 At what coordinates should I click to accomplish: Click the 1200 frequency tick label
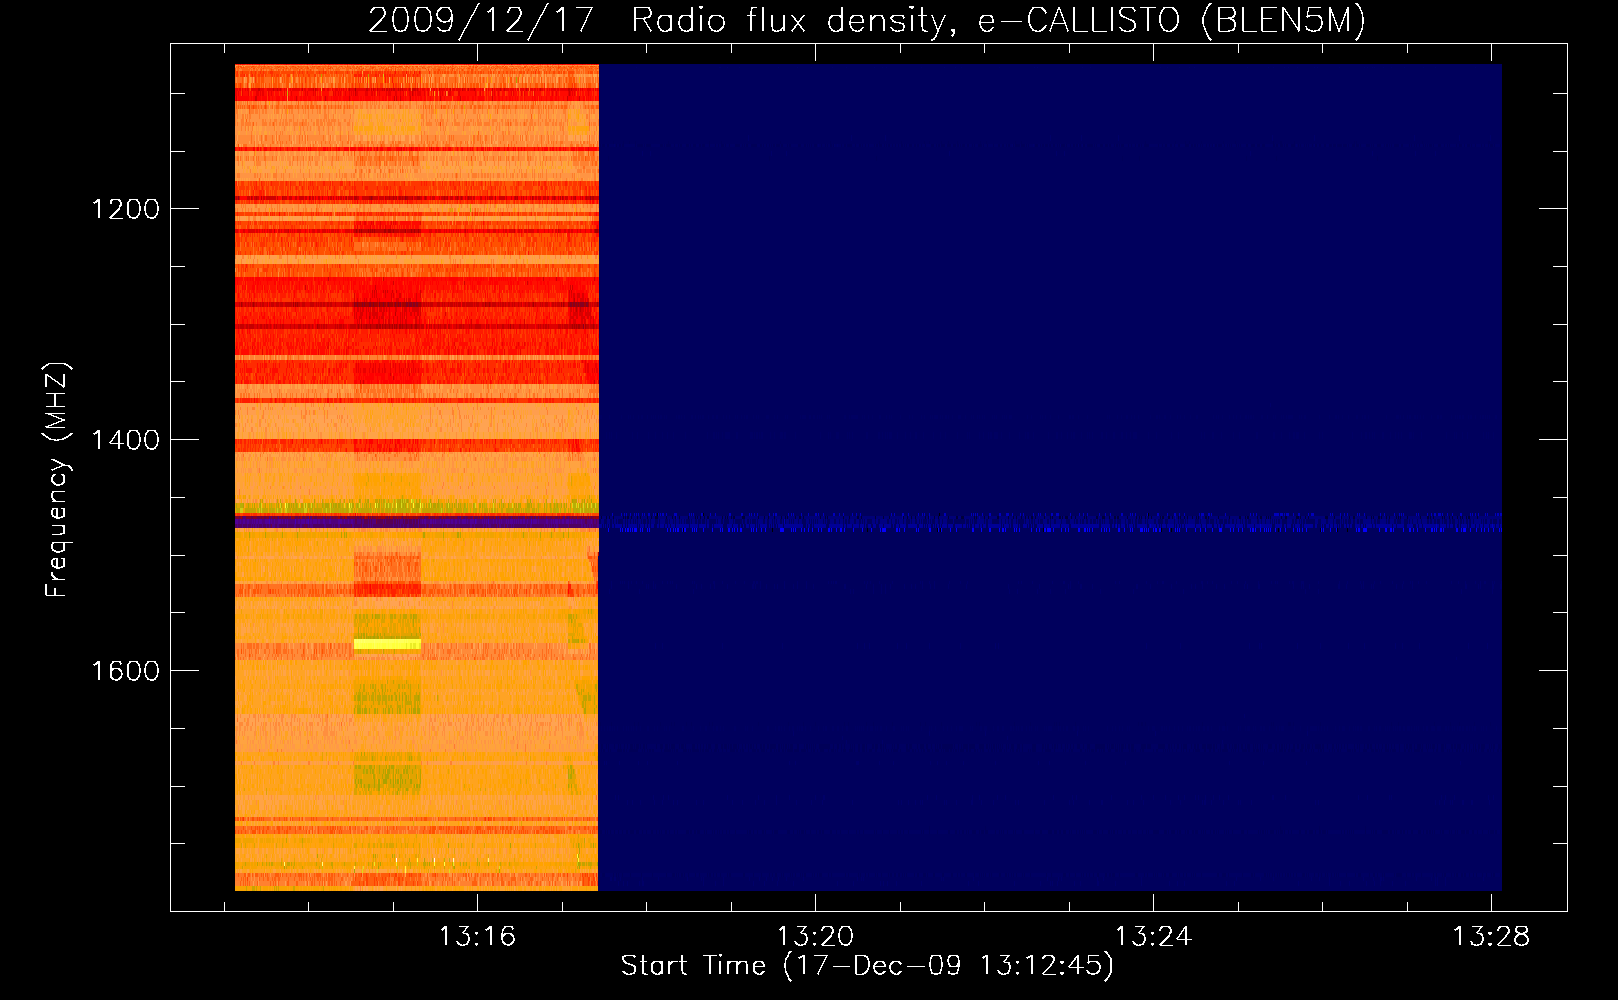(x=125, y=209)
